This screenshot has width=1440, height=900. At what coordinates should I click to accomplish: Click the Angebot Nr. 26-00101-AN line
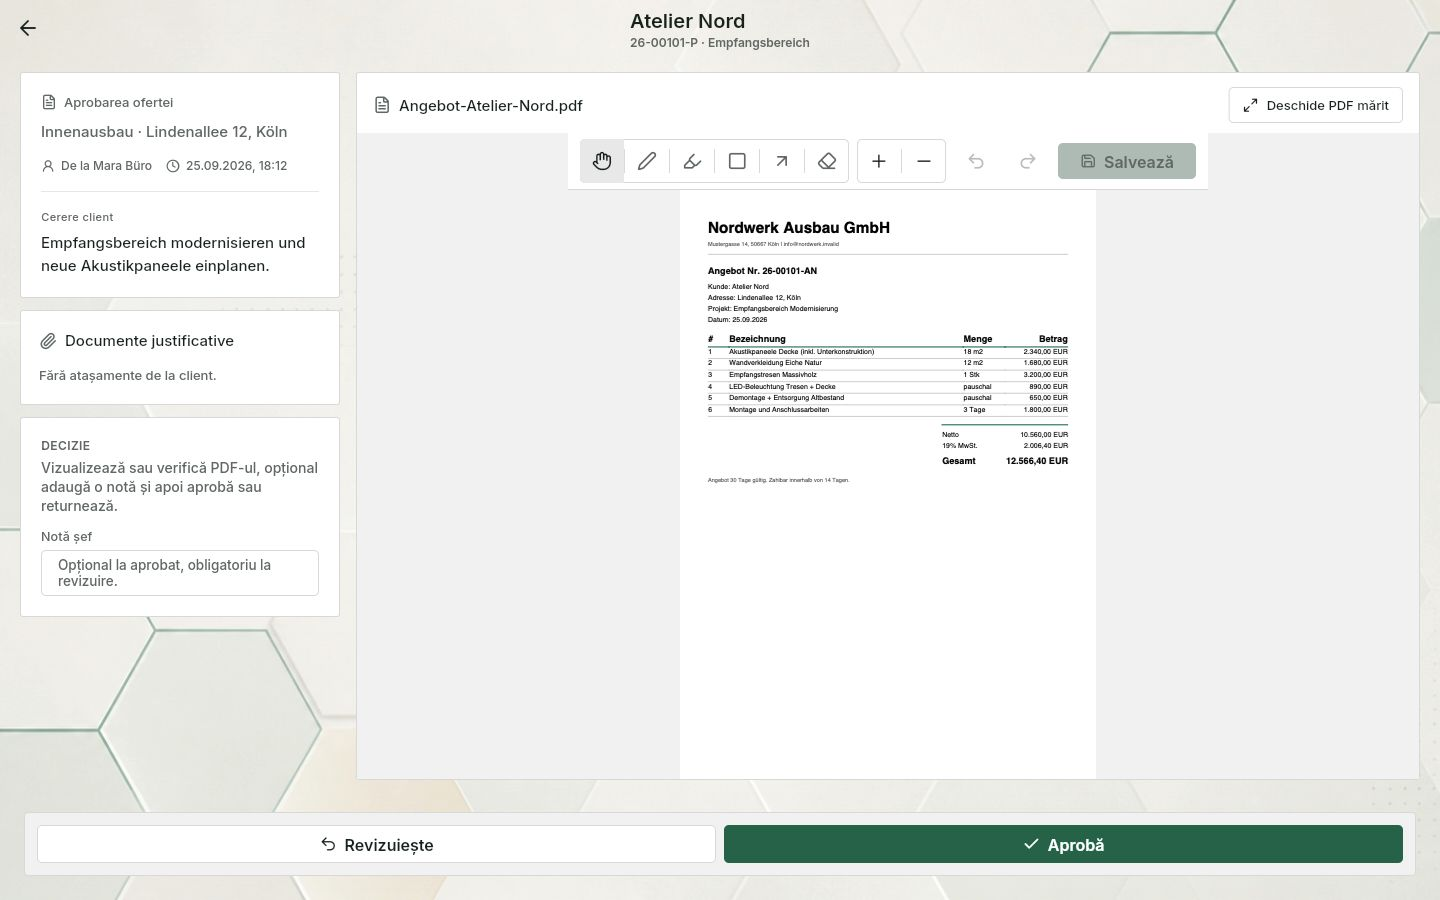(762, 271)
